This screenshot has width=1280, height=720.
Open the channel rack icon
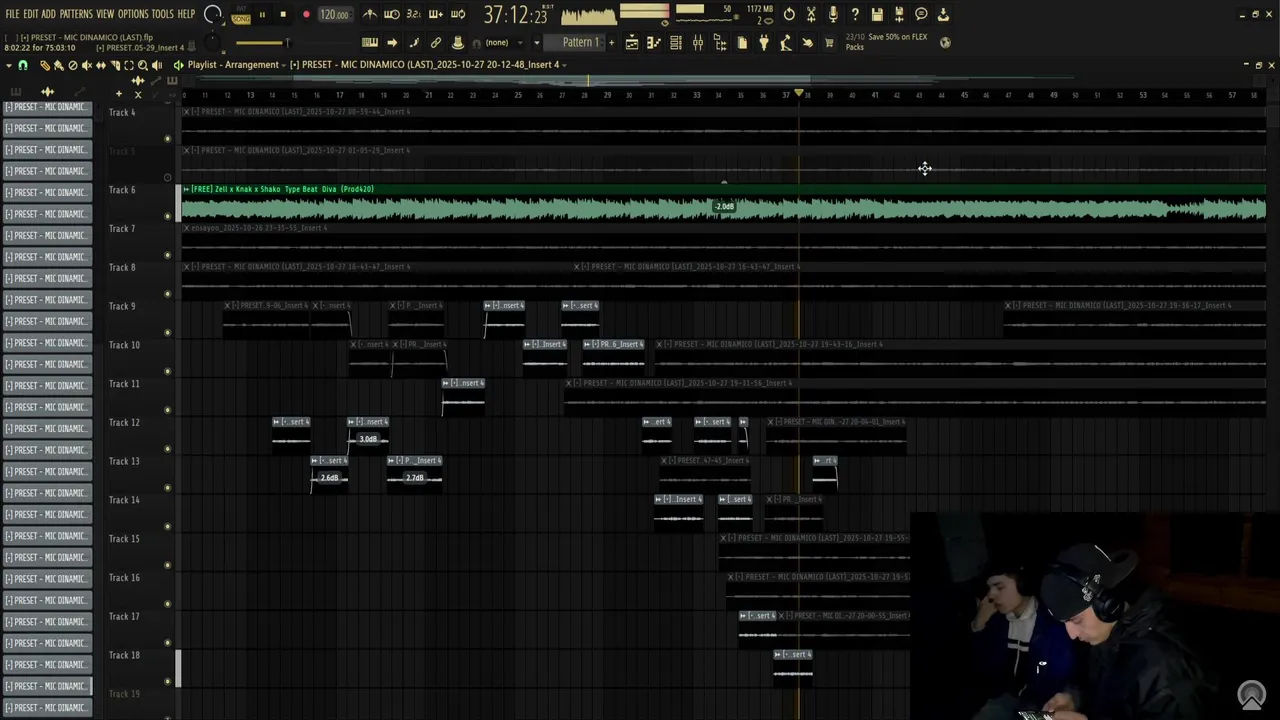pos(676,43)
